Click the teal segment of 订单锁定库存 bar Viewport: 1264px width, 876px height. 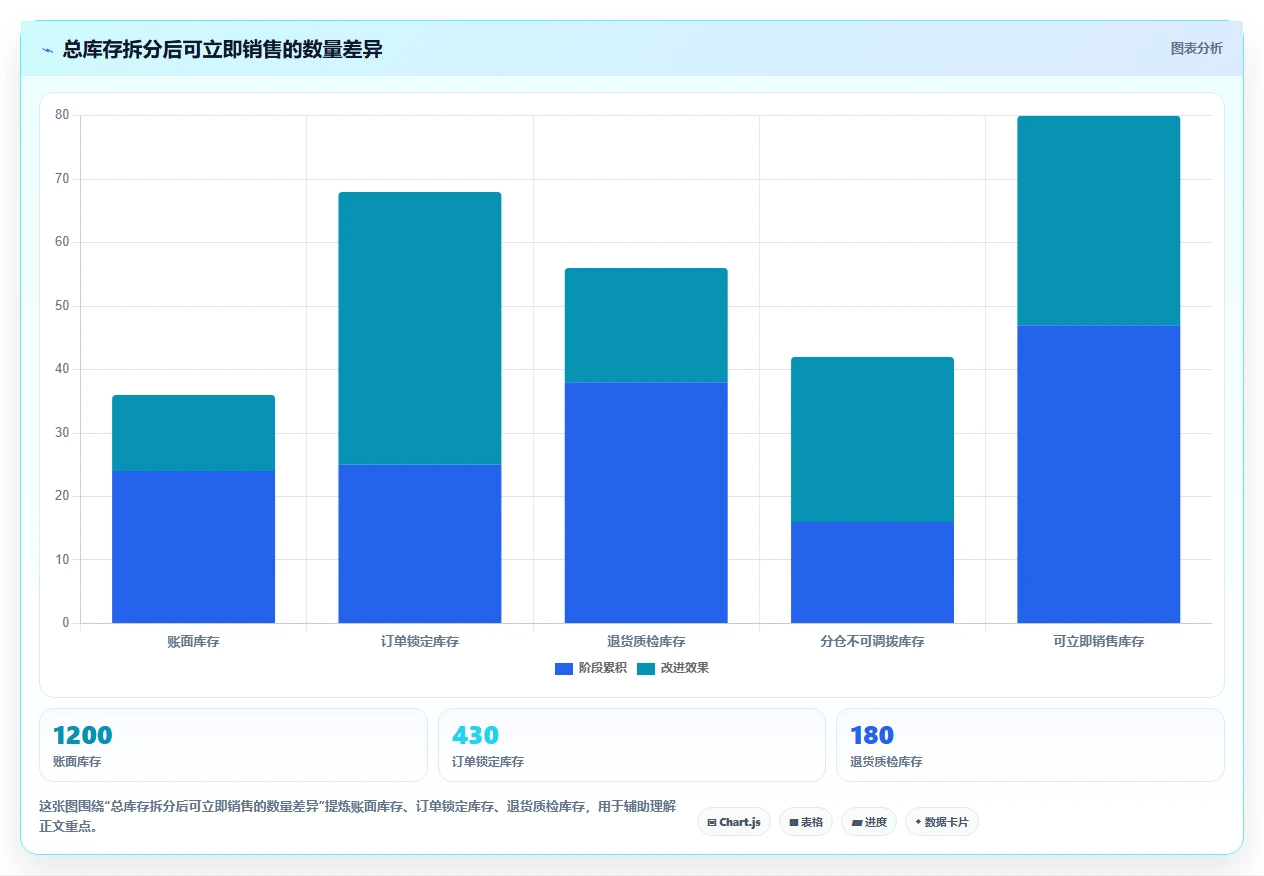[x=420, y=328]
